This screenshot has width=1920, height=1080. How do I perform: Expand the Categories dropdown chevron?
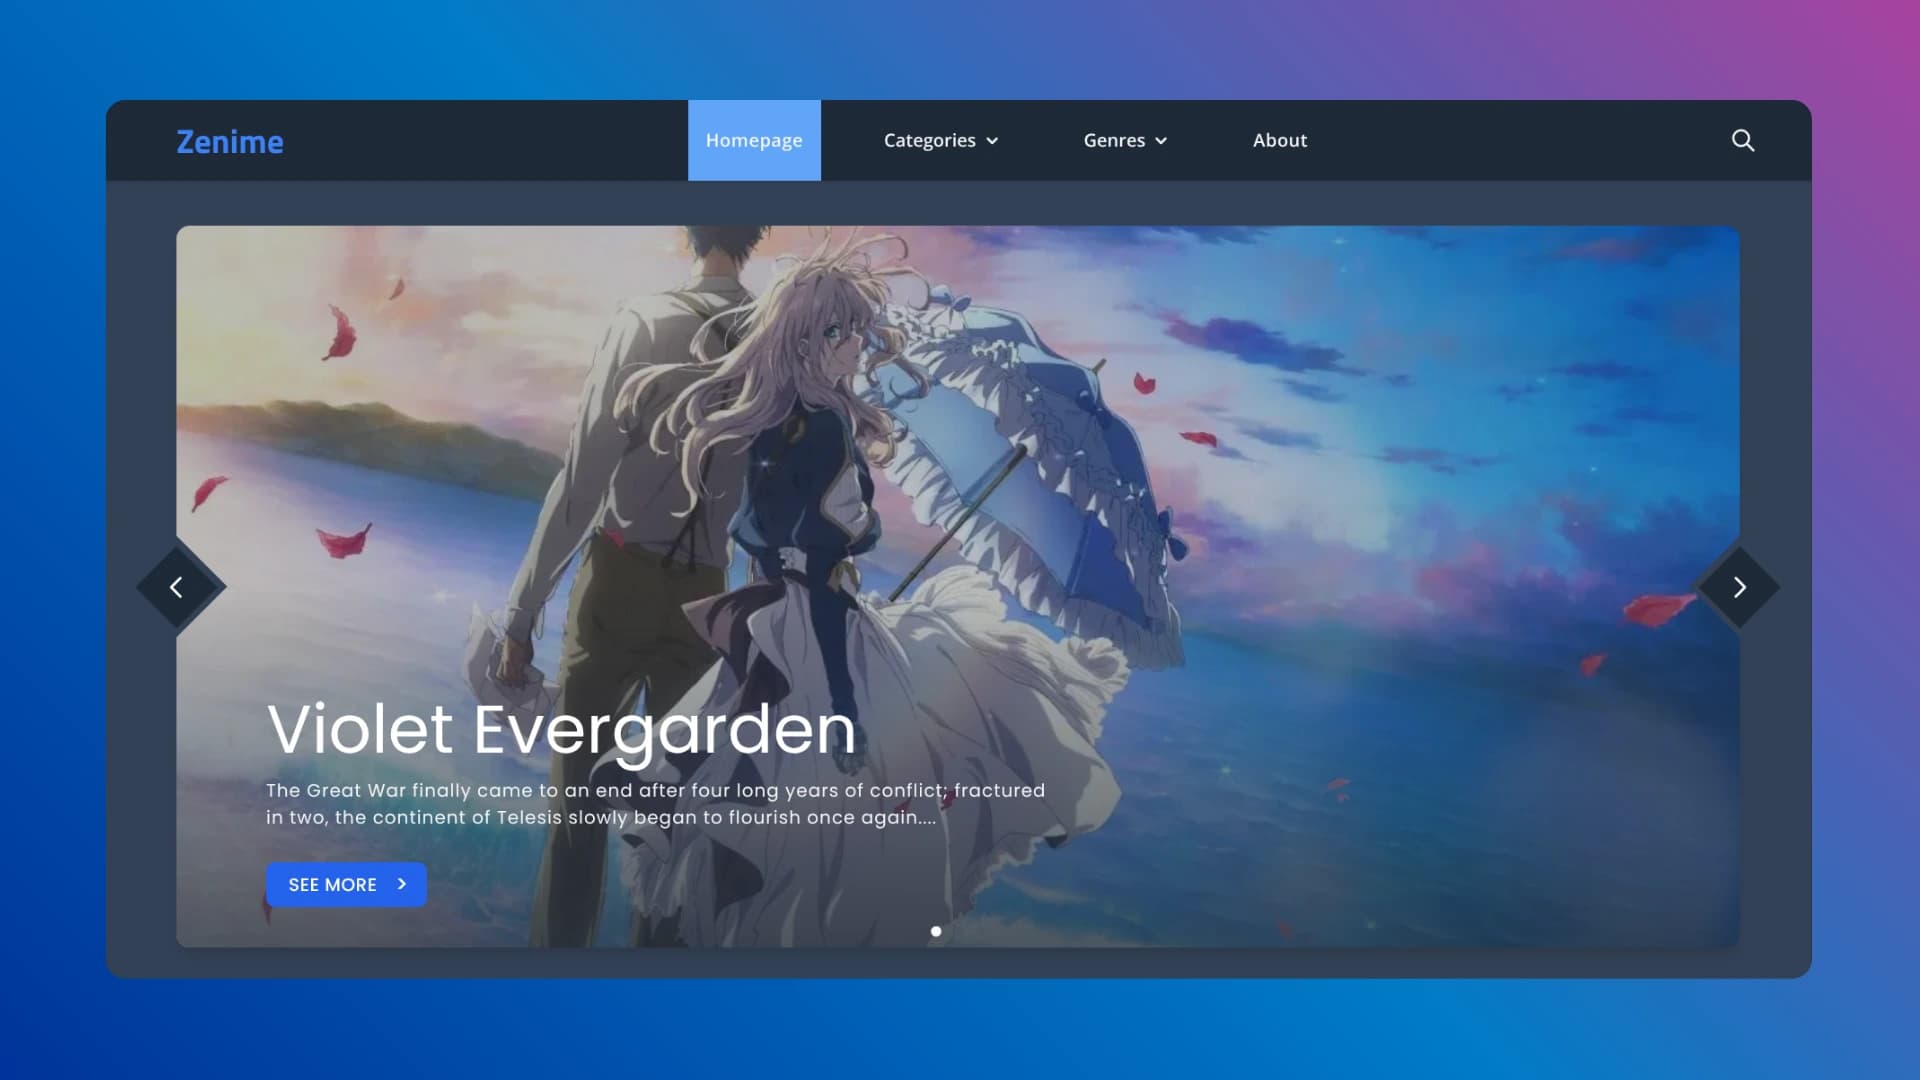coord(992,141)
